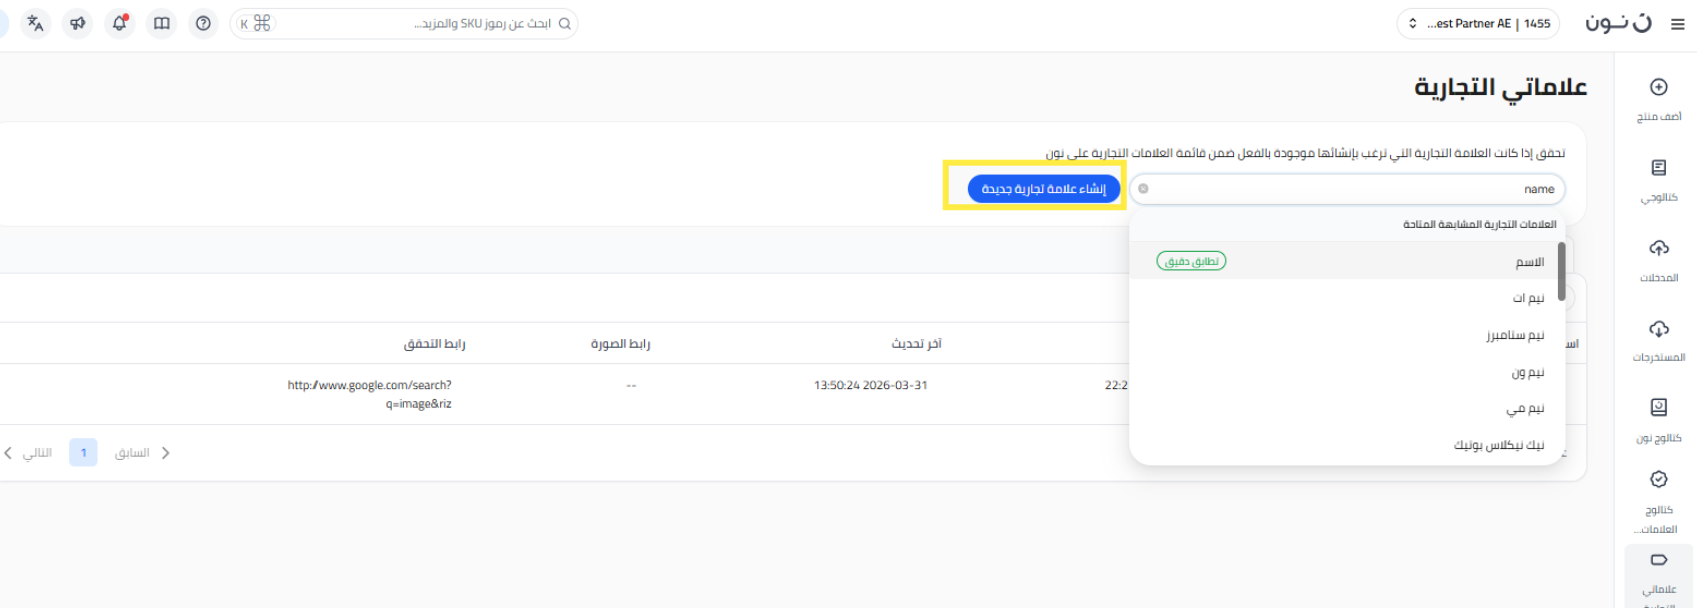Open the book guide icon in top bar

tap(162, 23)
